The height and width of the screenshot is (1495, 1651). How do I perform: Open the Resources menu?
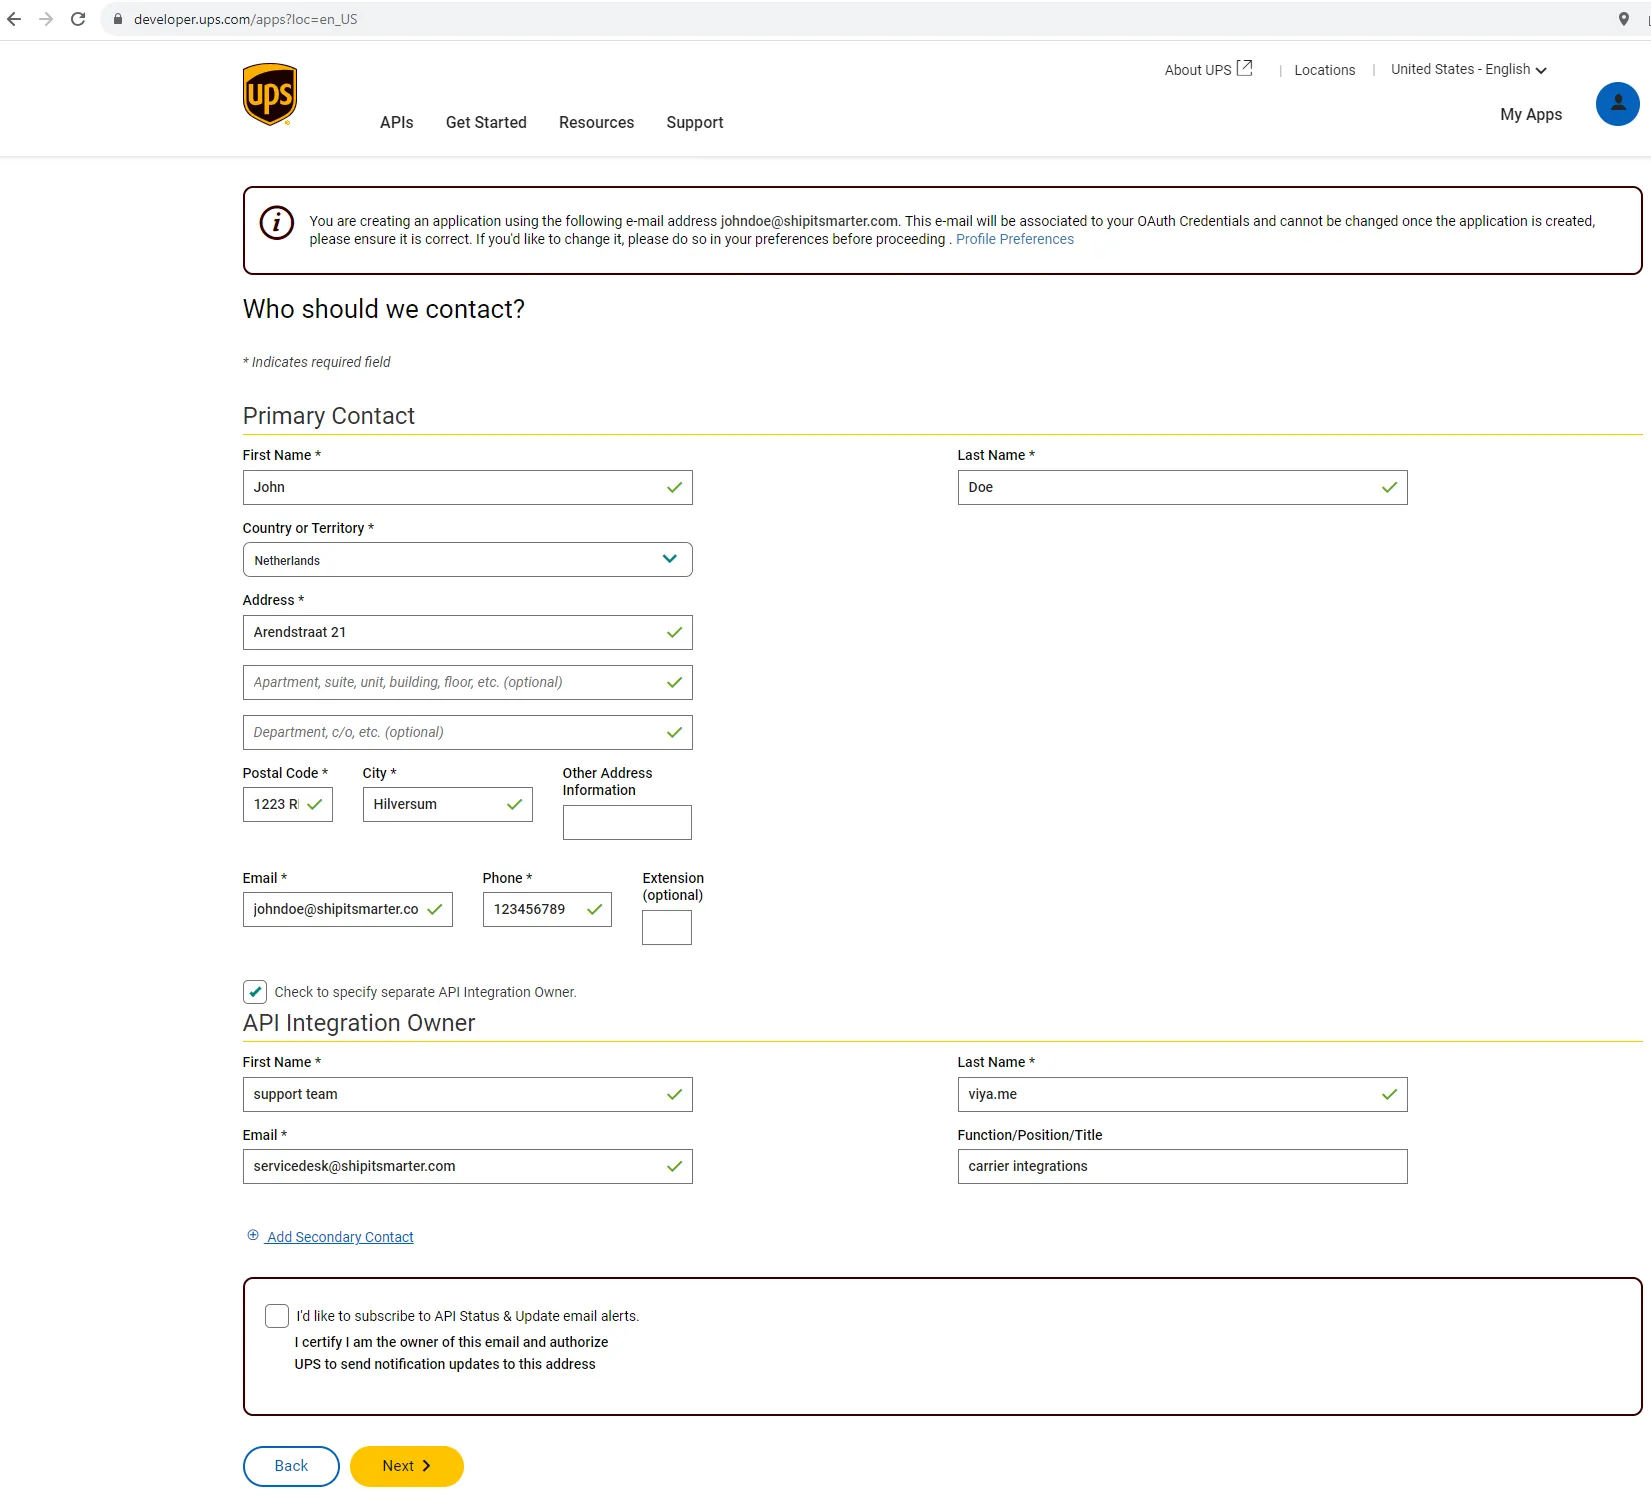(596, 122)
